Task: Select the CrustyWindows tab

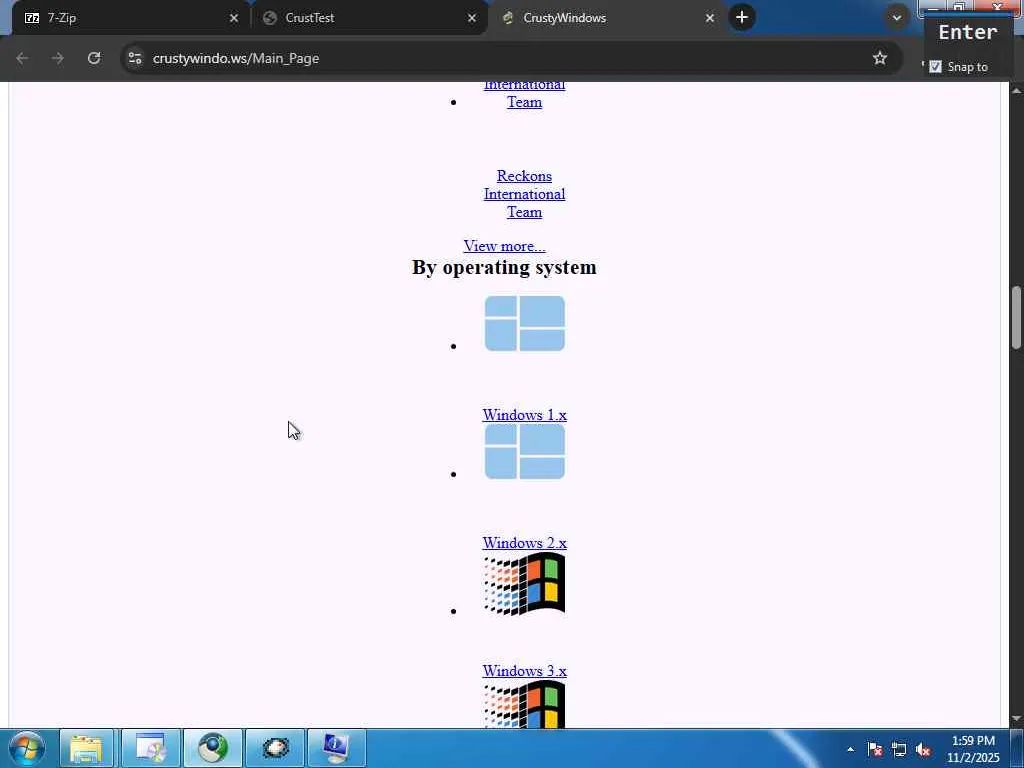Action: (x=607, y=18)
